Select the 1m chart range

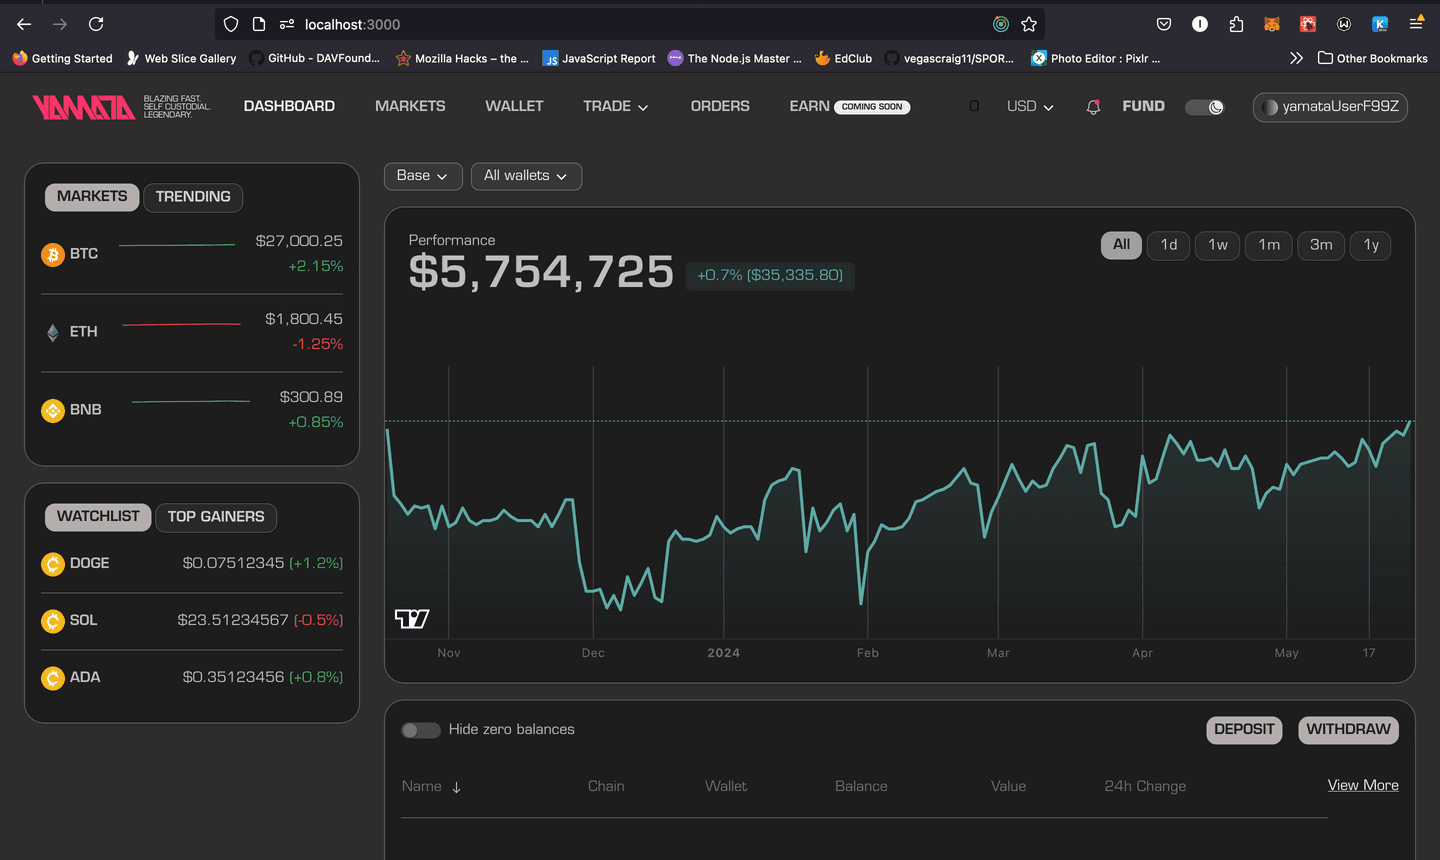1269,245
